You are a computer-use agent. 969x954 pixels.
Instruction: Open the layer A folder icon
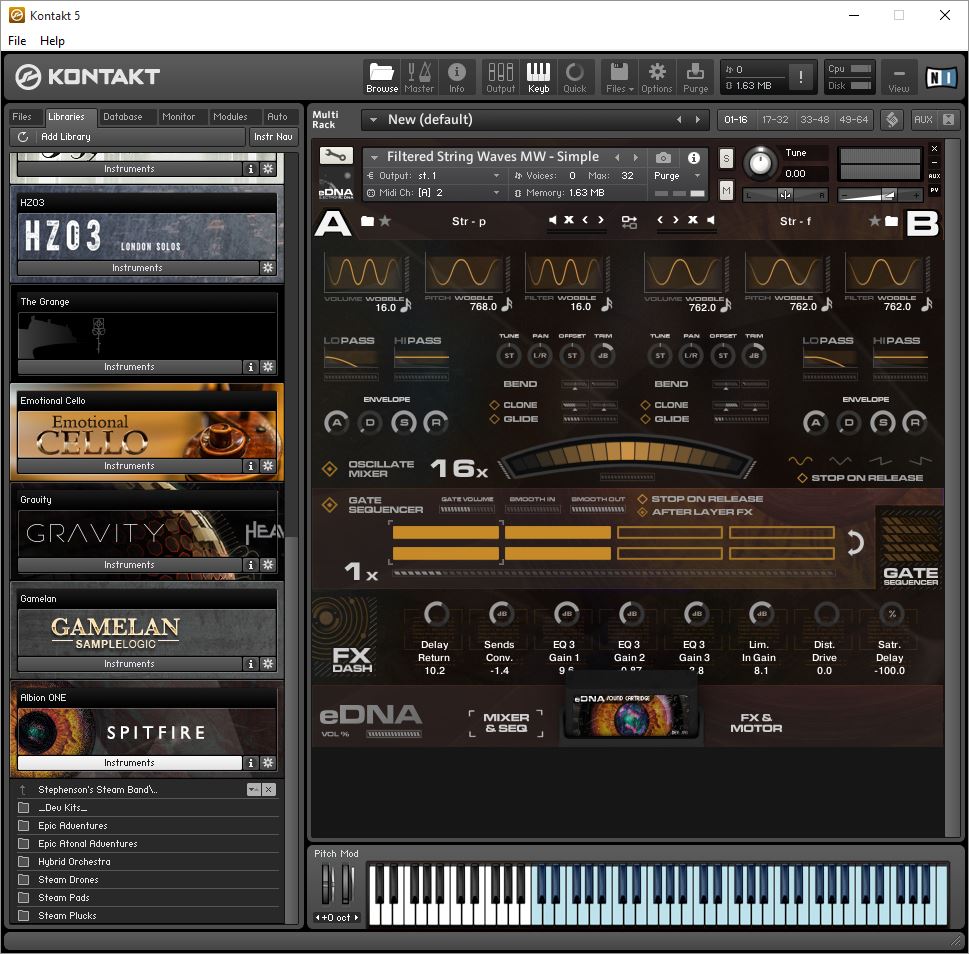[x=367, y=221]
